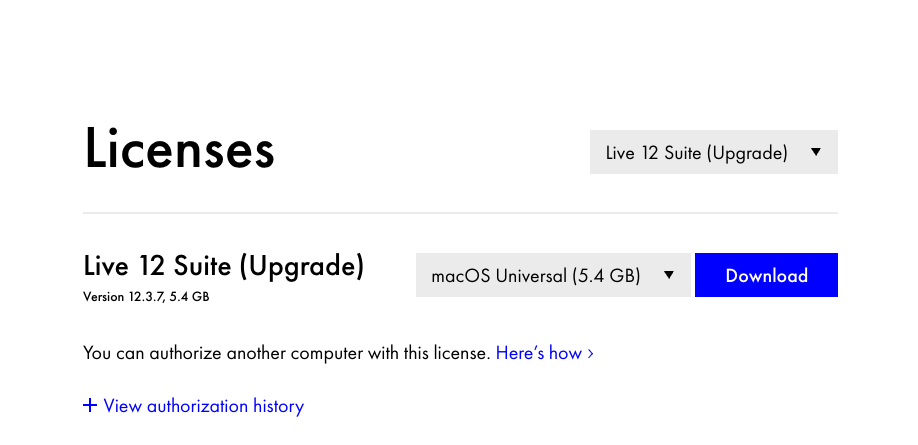Click the Licenses page heading
Screen dimensions: 918x445
179,149
